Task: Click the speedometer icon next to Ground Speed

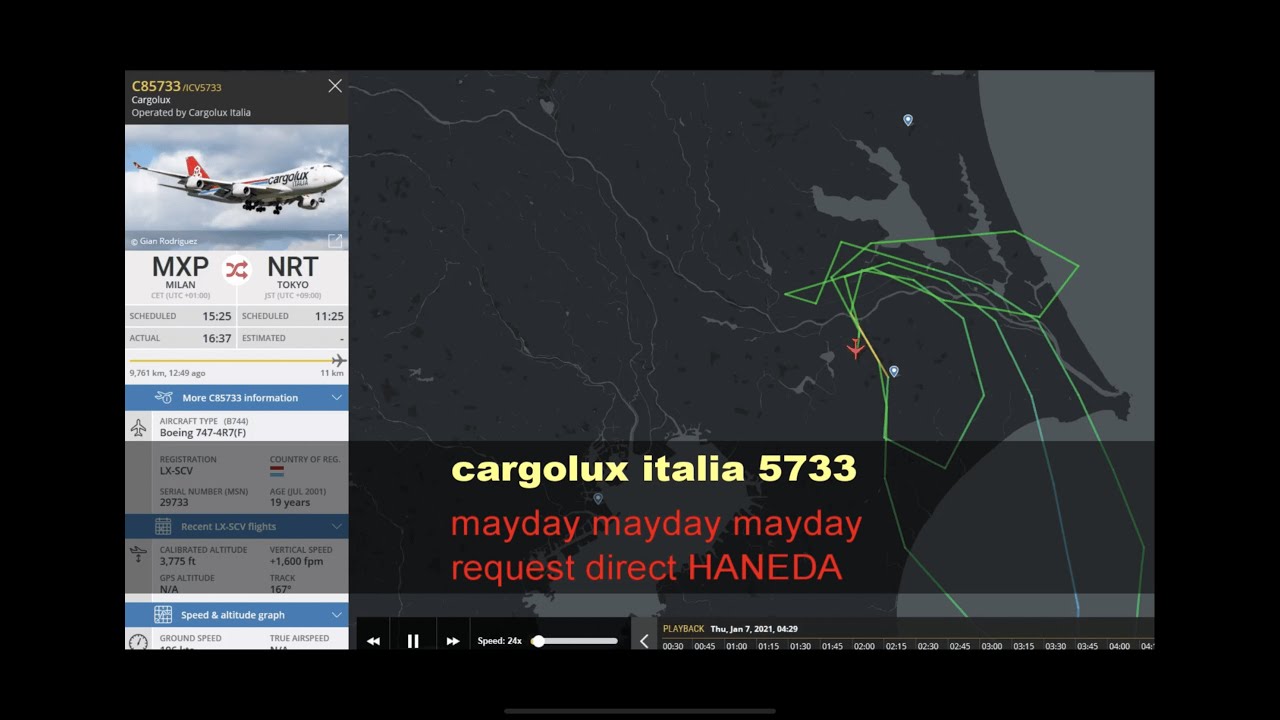Action: point(138,641)
